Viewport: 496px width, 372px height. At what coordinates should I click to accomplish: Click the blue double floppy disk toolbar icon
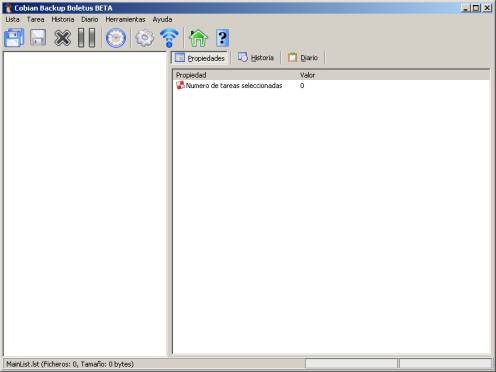14,38
